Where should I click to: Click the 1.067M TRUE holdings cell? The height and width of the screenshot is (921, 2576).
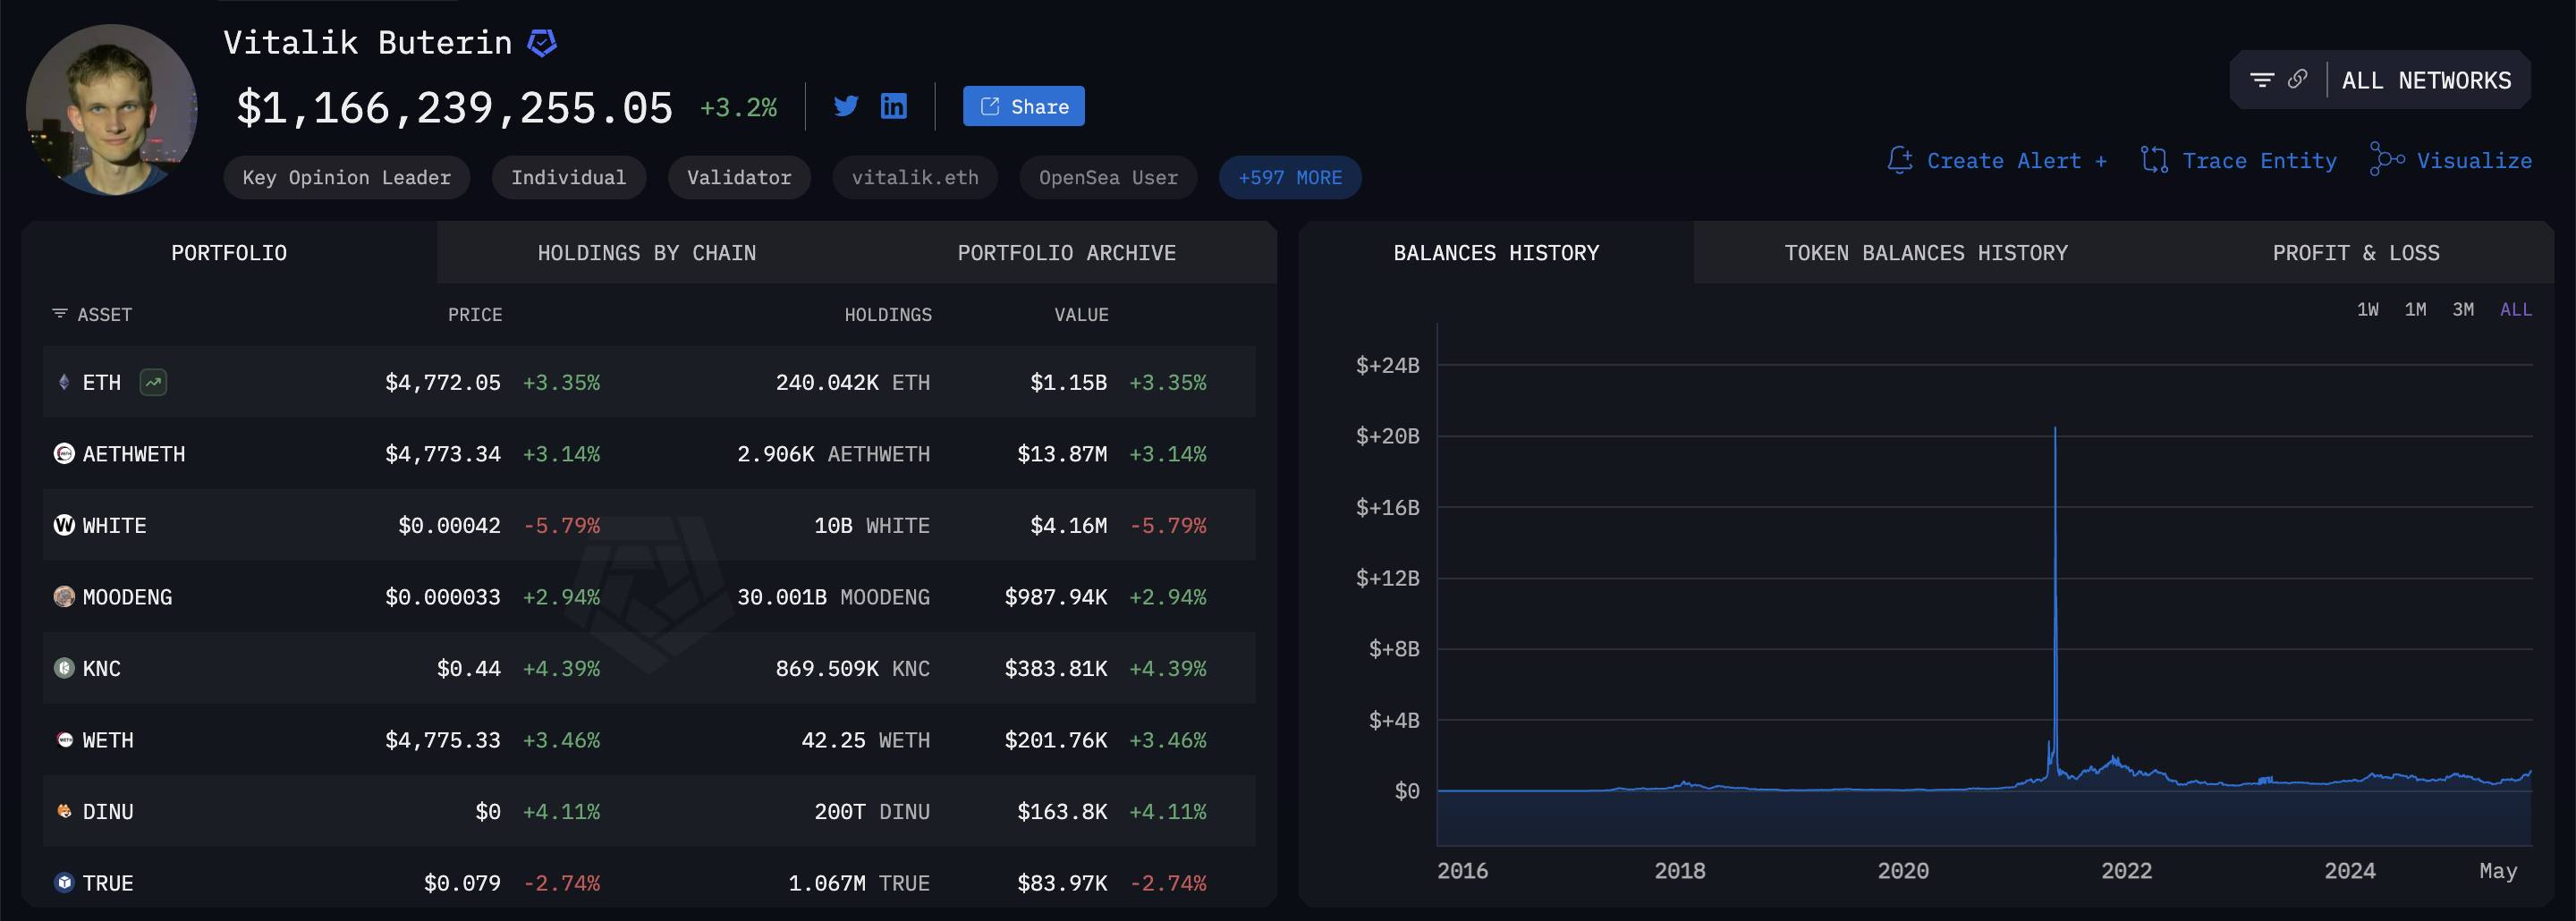tap(859, 884)
